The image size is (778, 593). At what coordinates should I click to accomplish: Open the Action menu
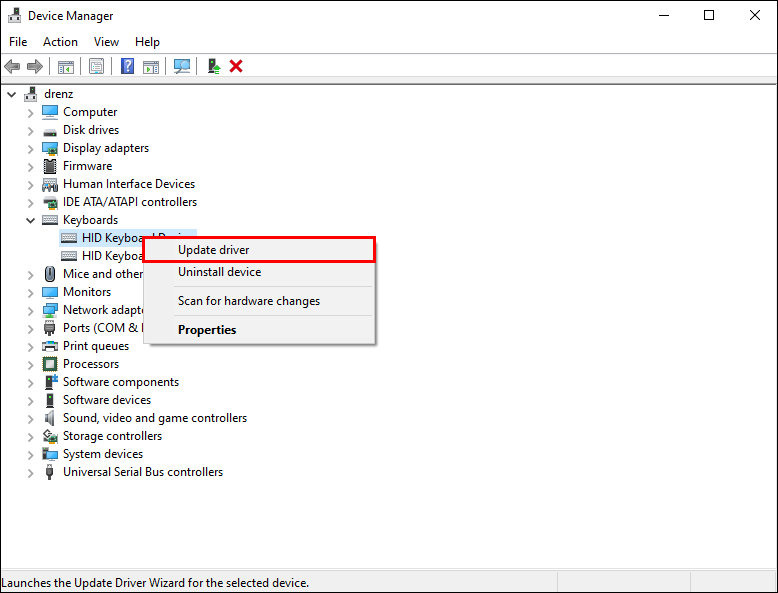(x=60, y=42)
